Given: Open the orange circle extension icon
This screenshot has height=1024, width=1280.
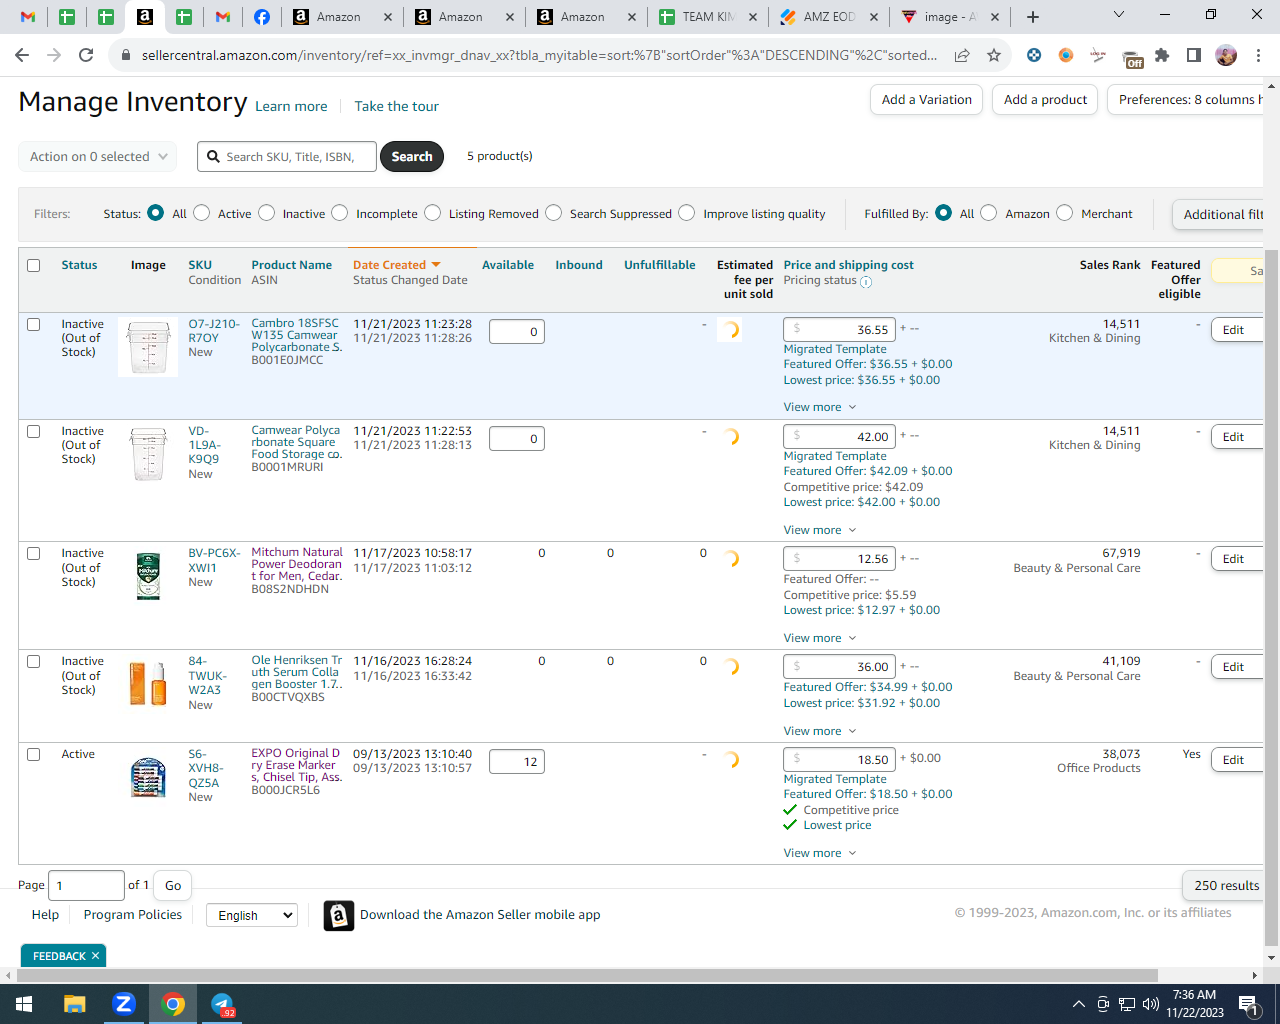Looking at the screenshot, I should [x=1066, y=55].
